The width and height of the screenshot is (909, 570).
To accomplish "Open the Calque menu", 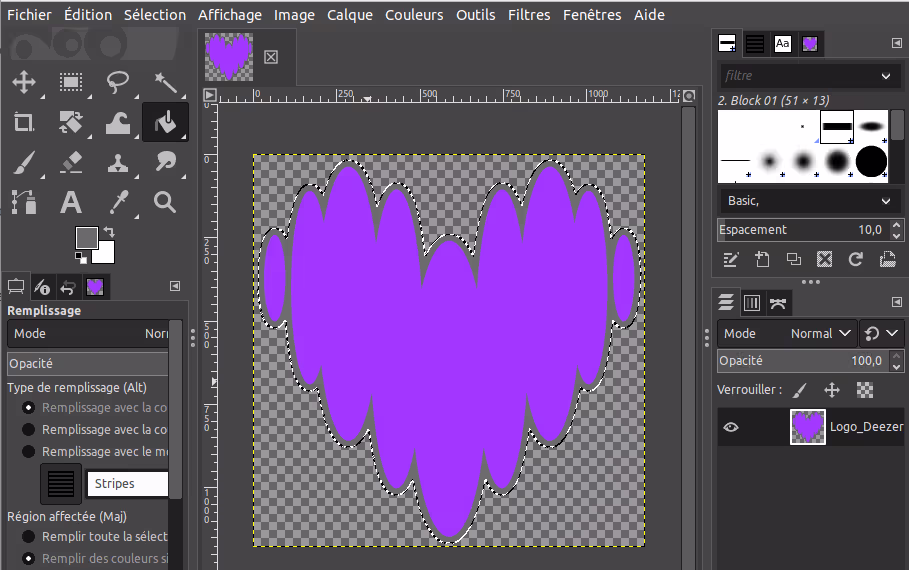I will click(x=350, y=15).
